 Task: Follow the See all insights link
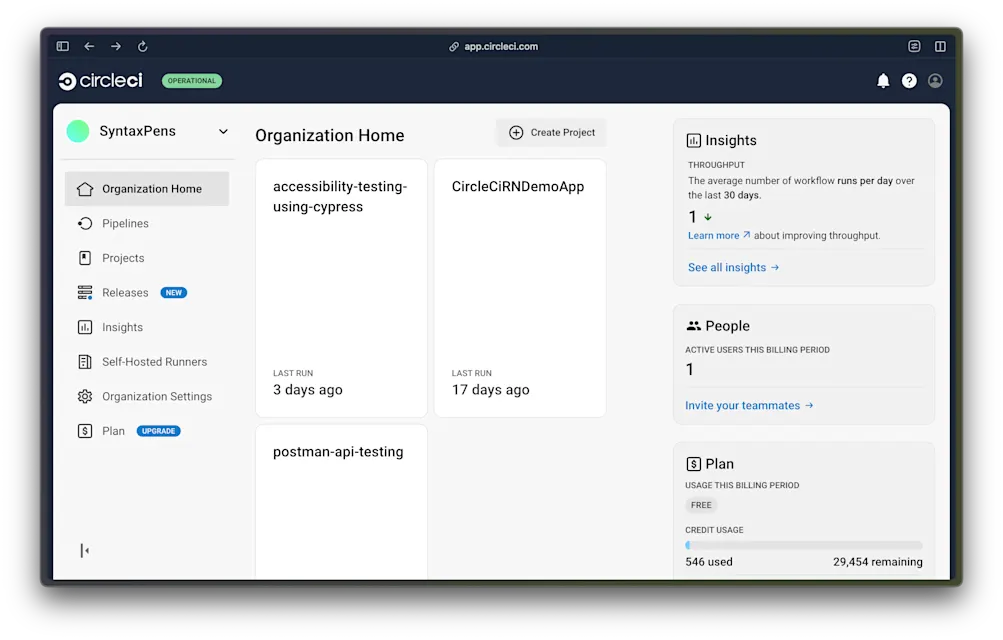pos(733,267)
